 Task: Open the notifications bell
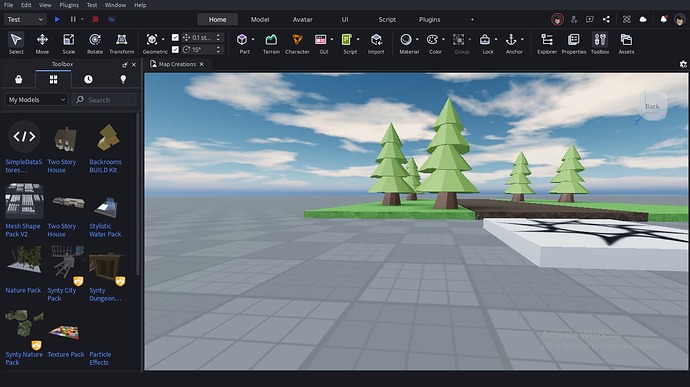point(664,19)
